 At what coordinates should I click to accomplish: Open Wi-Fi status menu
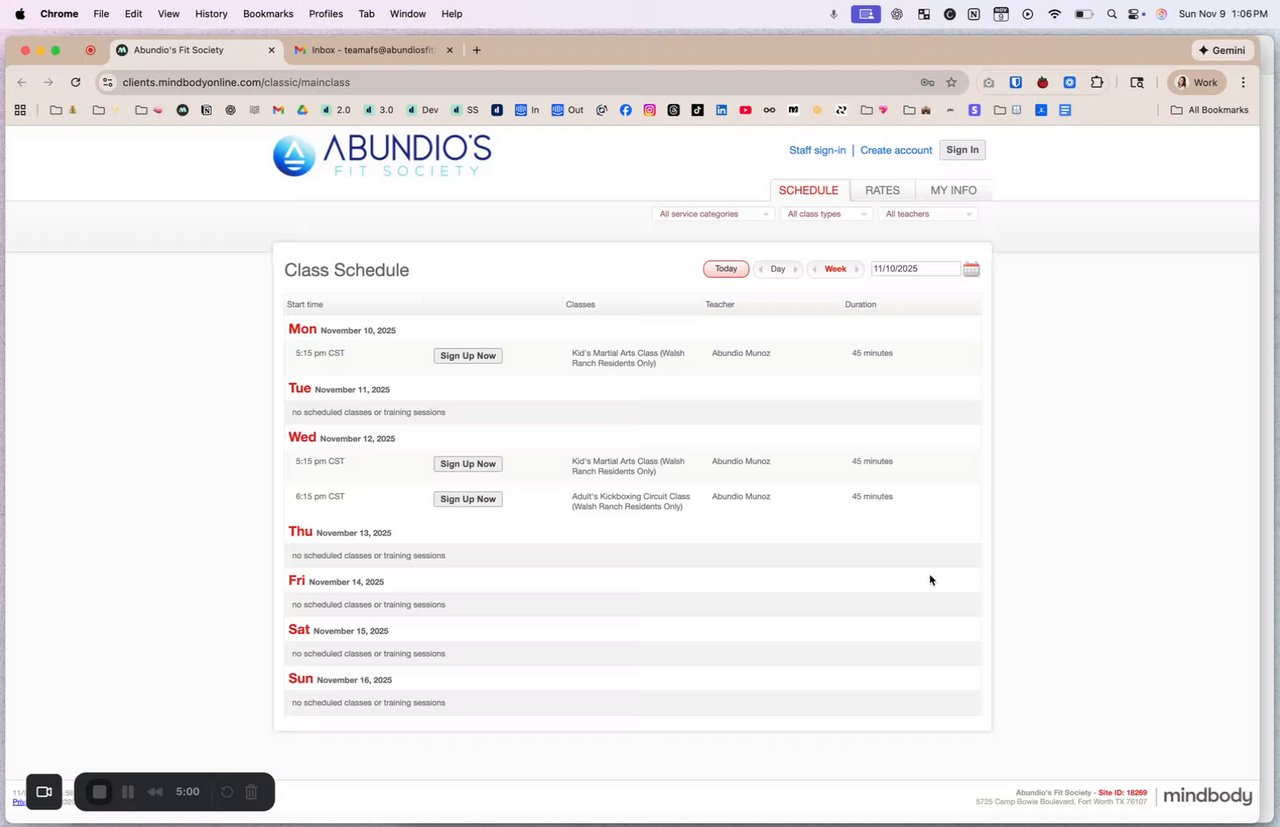tap(1055, 14)
